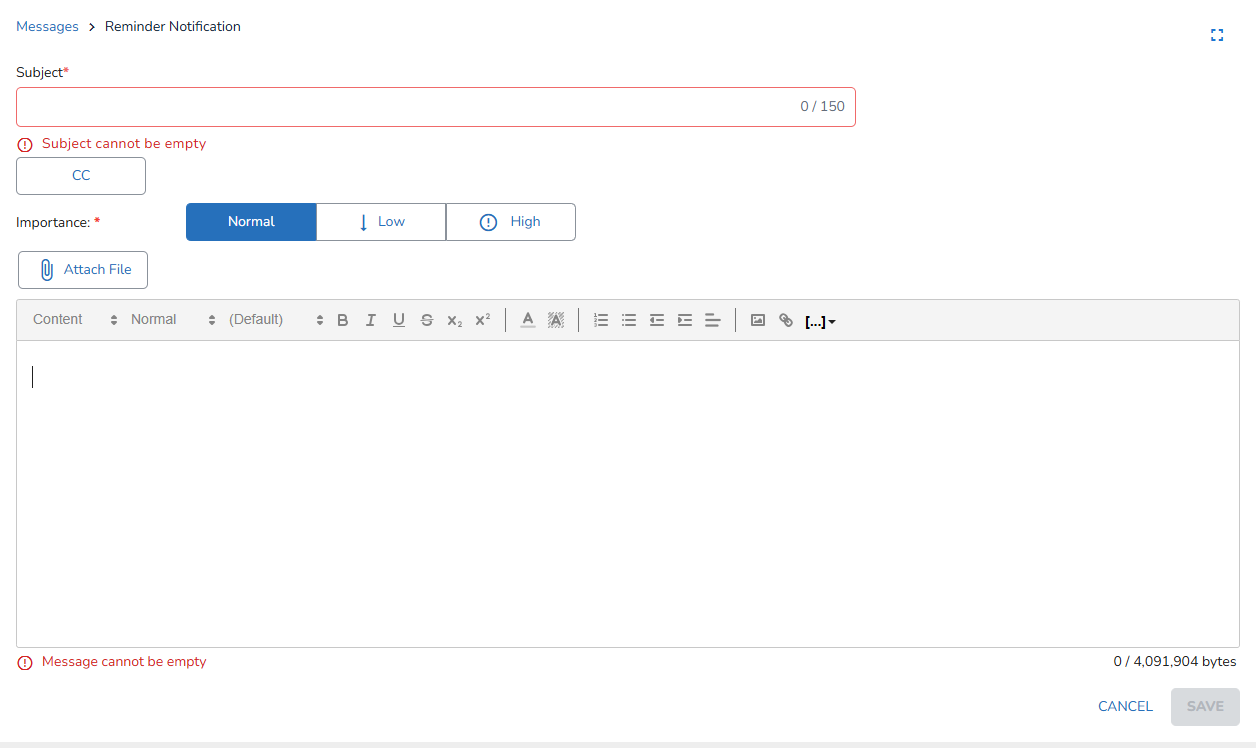Open the (Default) font dropdown
1256x748 pixels.
tap(276, 320)
